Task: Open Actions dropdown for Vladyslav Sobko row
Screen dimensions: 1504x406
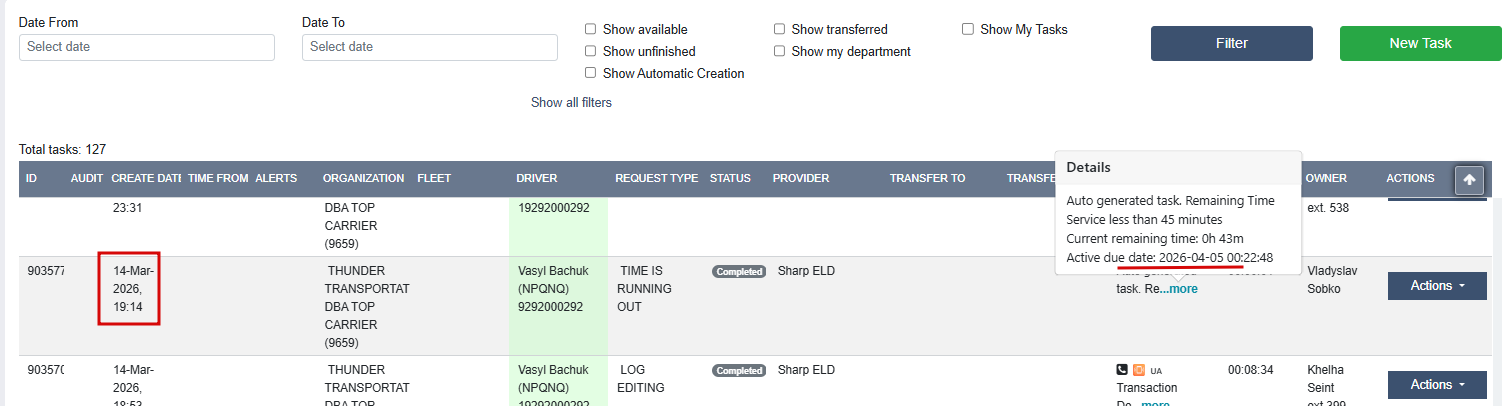Action: click(1437, 286)
